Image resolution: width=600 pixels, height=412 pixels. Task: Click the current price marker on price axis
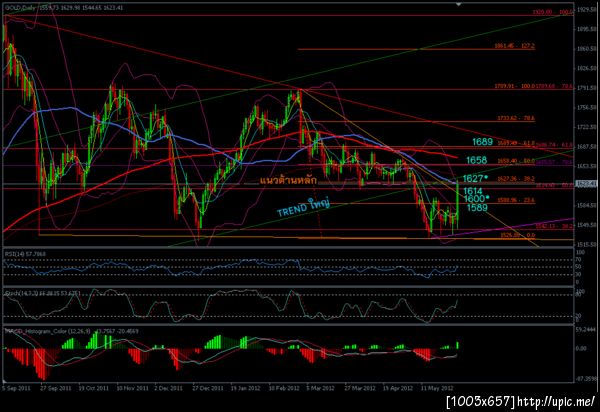pyautogui.click(x=586, y=184)
